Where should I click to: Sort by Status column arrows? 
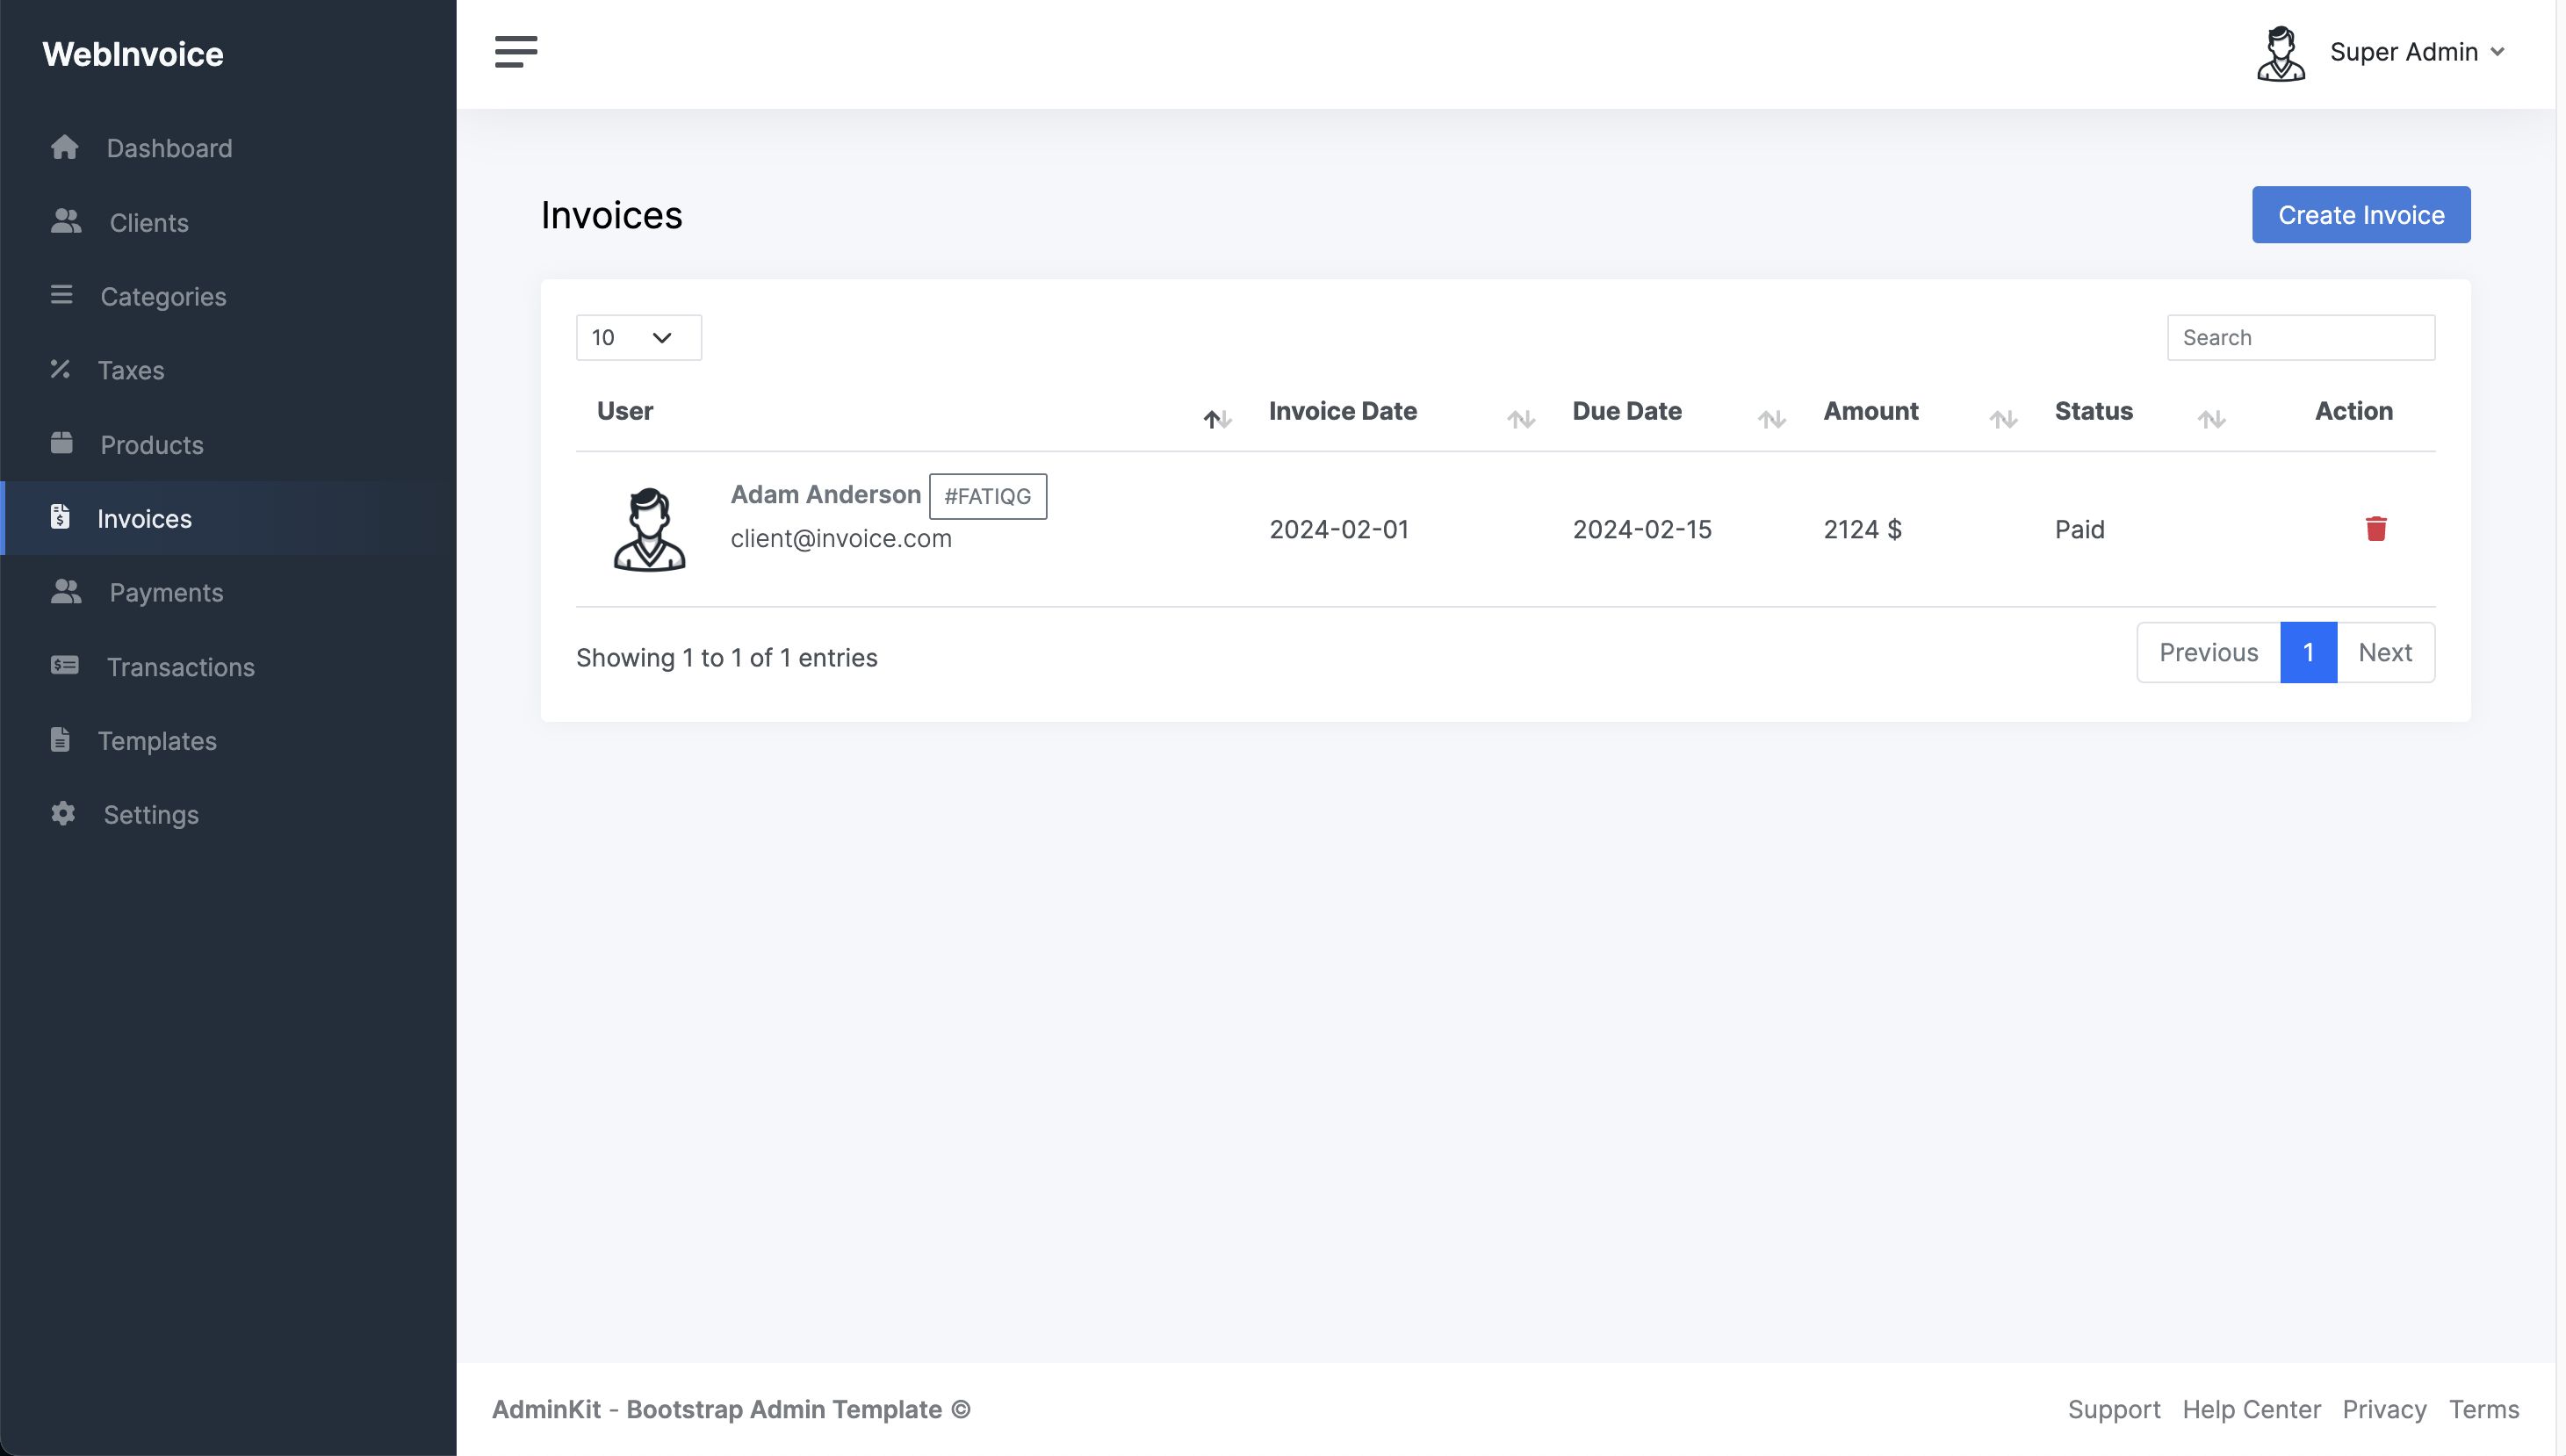(2211, 418)
